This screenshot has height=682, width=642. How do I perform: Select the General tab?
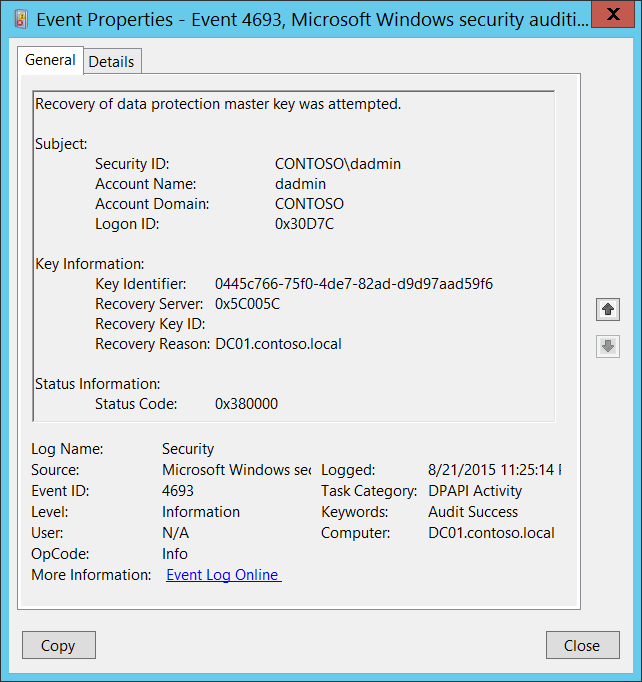tap(50, 60)
